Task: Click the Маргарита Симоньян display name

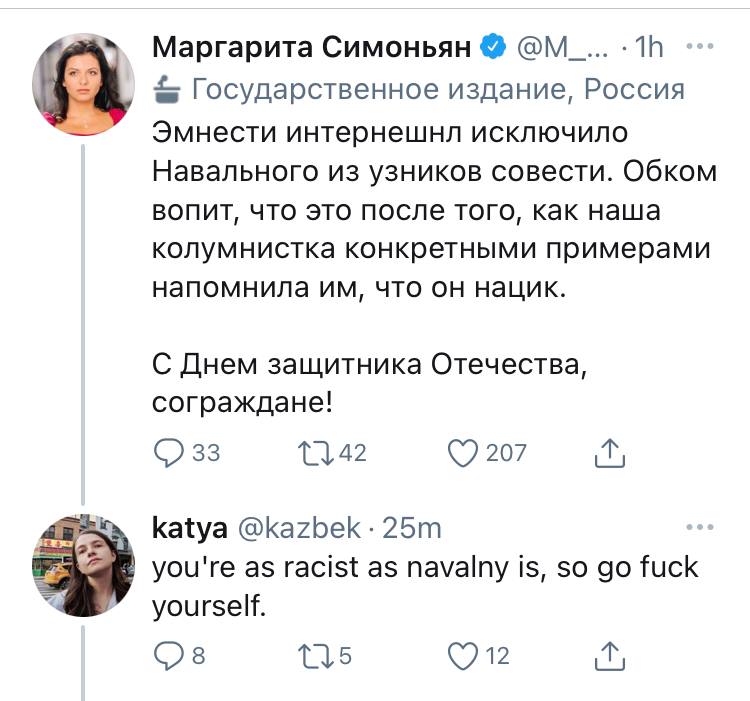Action: click(312, 46)
